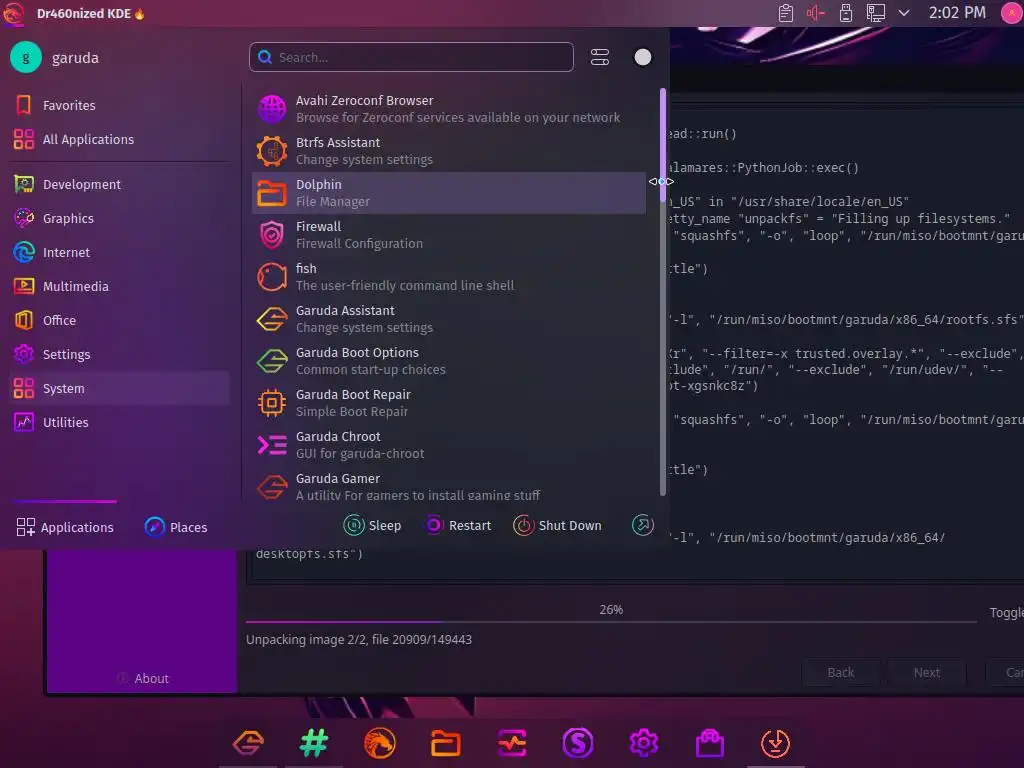Click the garuda user avatar

(26, 57)
